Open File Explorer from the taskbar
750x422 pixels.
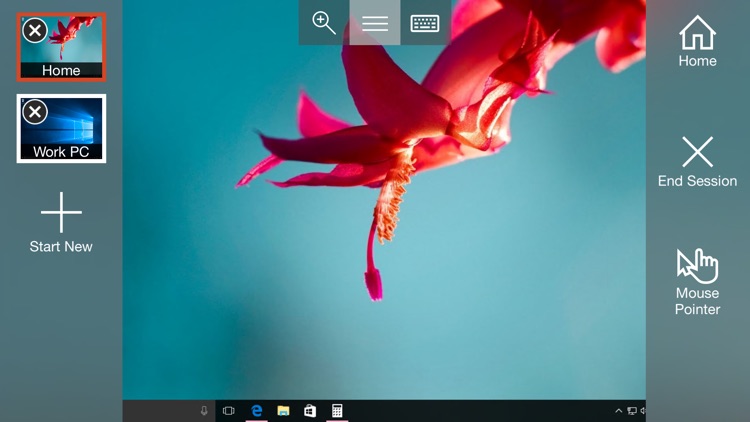[x=284, y=411]
